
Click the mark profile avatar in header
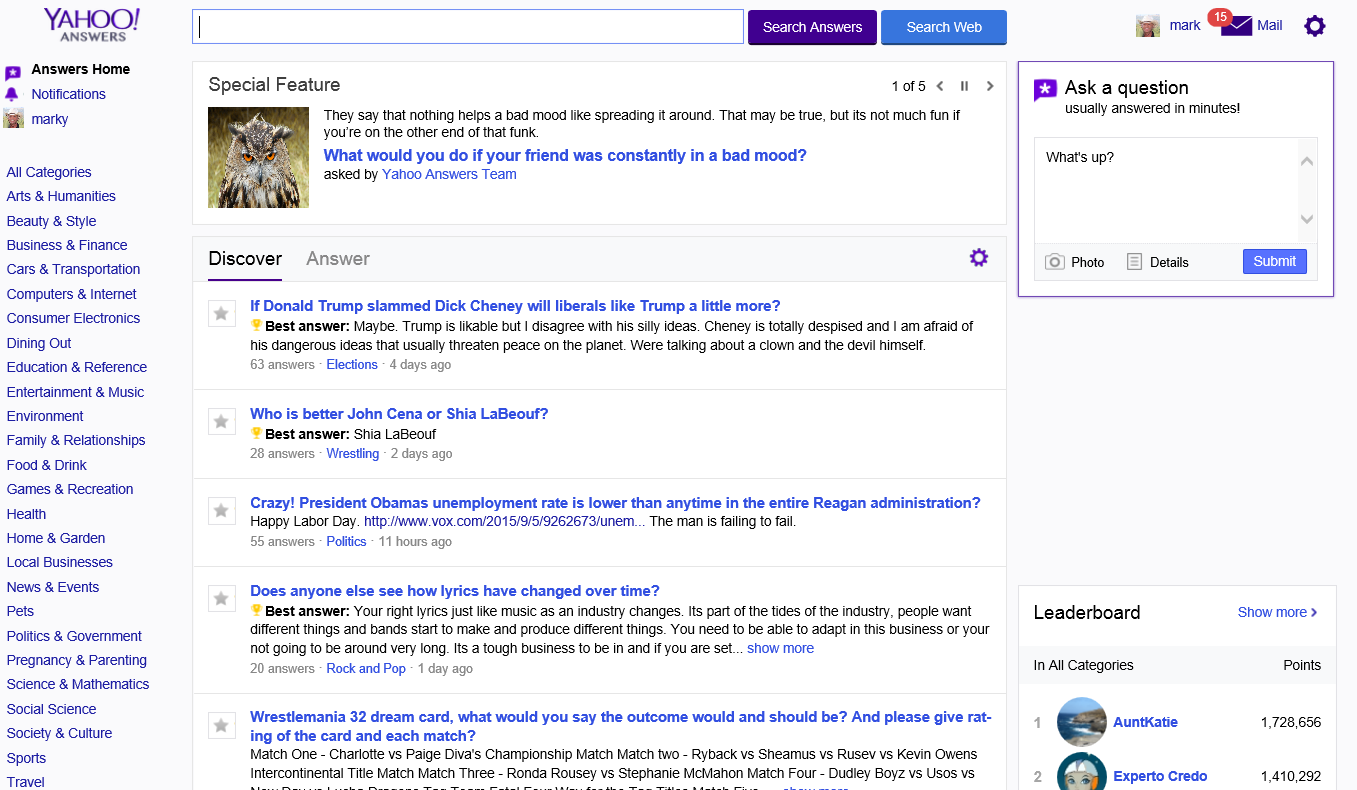pyautogui.click(x=1148, y=26)
